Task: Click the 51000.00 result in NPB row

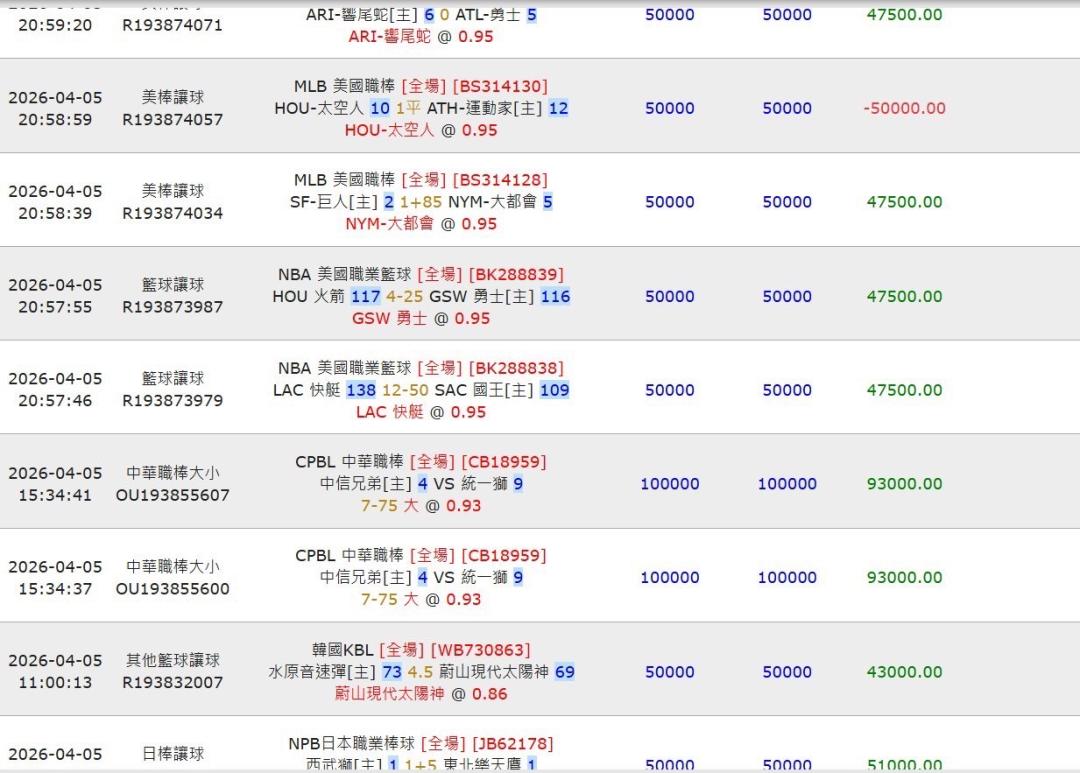Action: click(x=904, y=764)
